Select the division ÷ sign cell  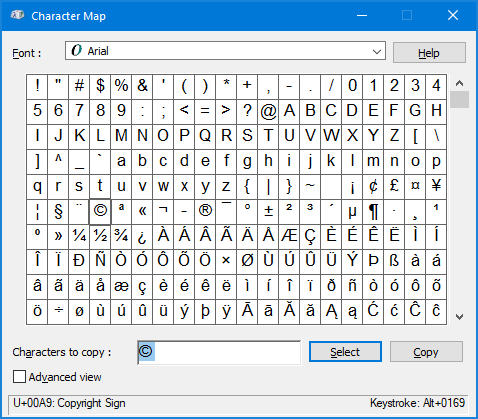58,312
